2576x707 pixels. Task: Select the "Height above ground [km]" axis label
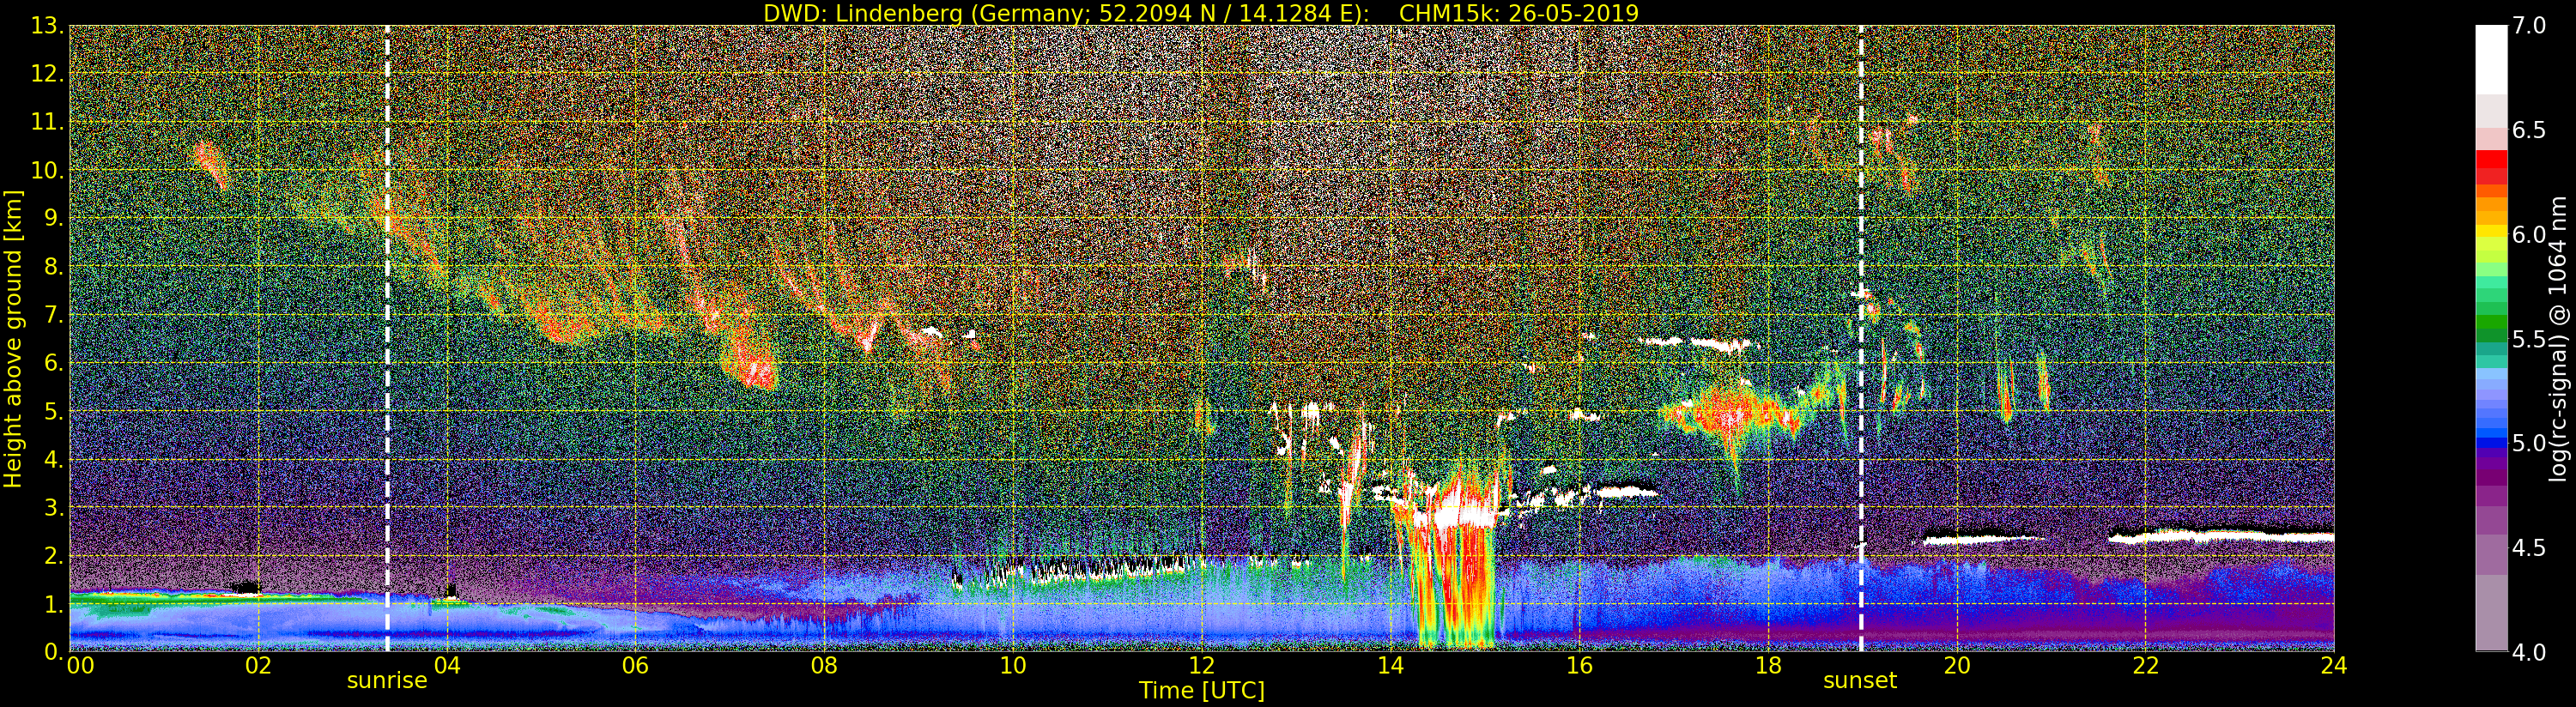click(x=13, y=338)
